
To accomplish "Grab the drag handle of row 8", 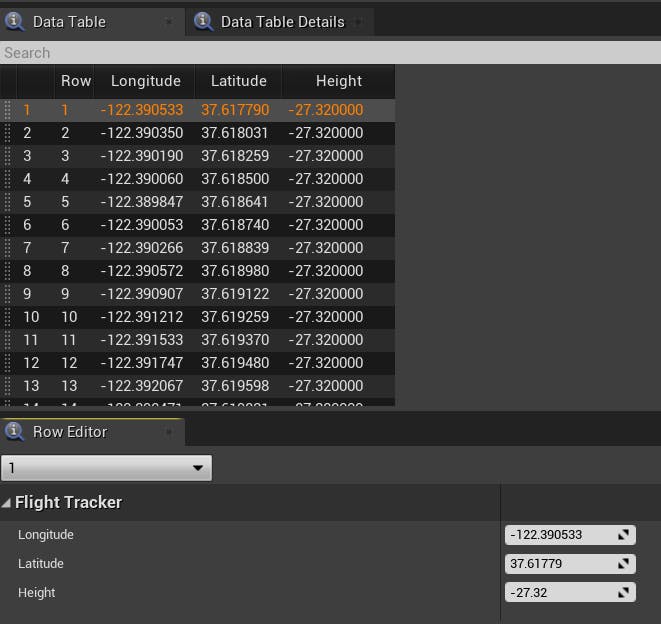I will pyautogui.click(x=7, y=271).
